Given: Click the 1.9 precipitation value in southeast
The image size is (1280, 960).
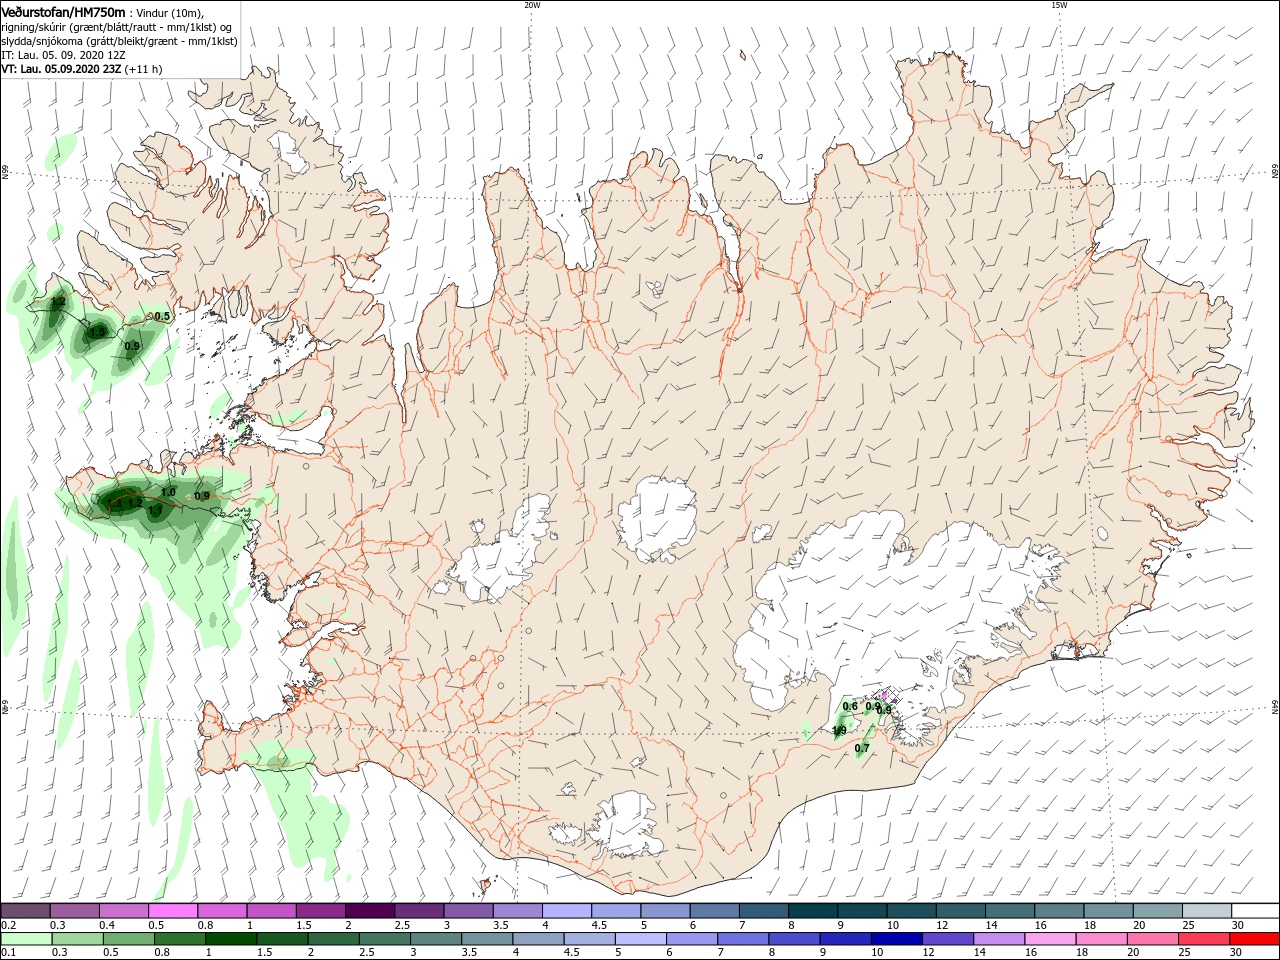Looking at the screenshot, I should [839, 730].
